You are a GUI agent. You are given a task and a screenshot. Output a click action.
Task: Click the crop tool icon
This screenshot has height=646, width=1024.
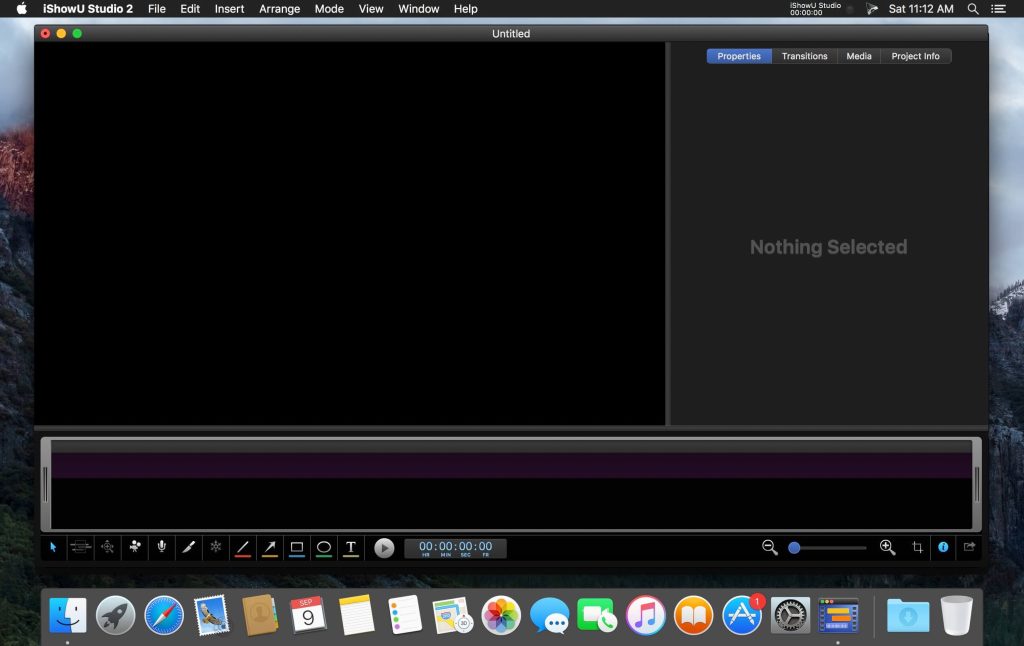tap(917, 547)
